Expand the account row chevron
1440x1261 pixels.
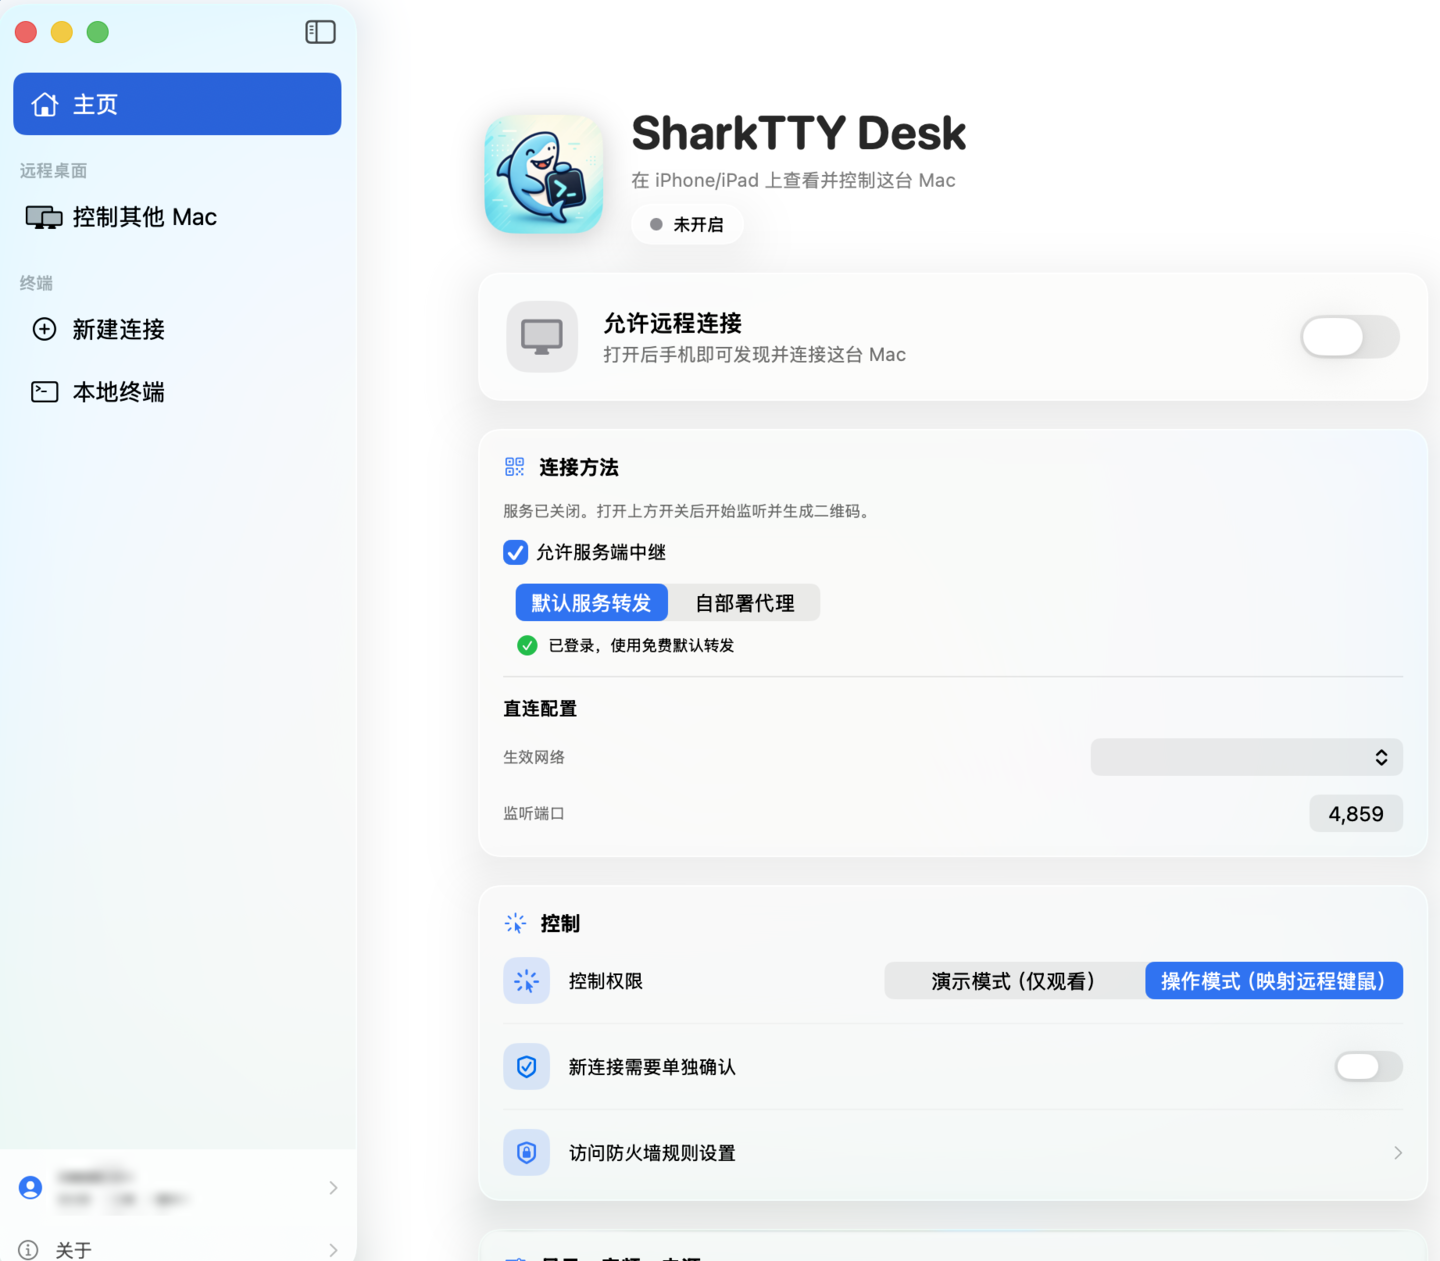click(333, 1187)
